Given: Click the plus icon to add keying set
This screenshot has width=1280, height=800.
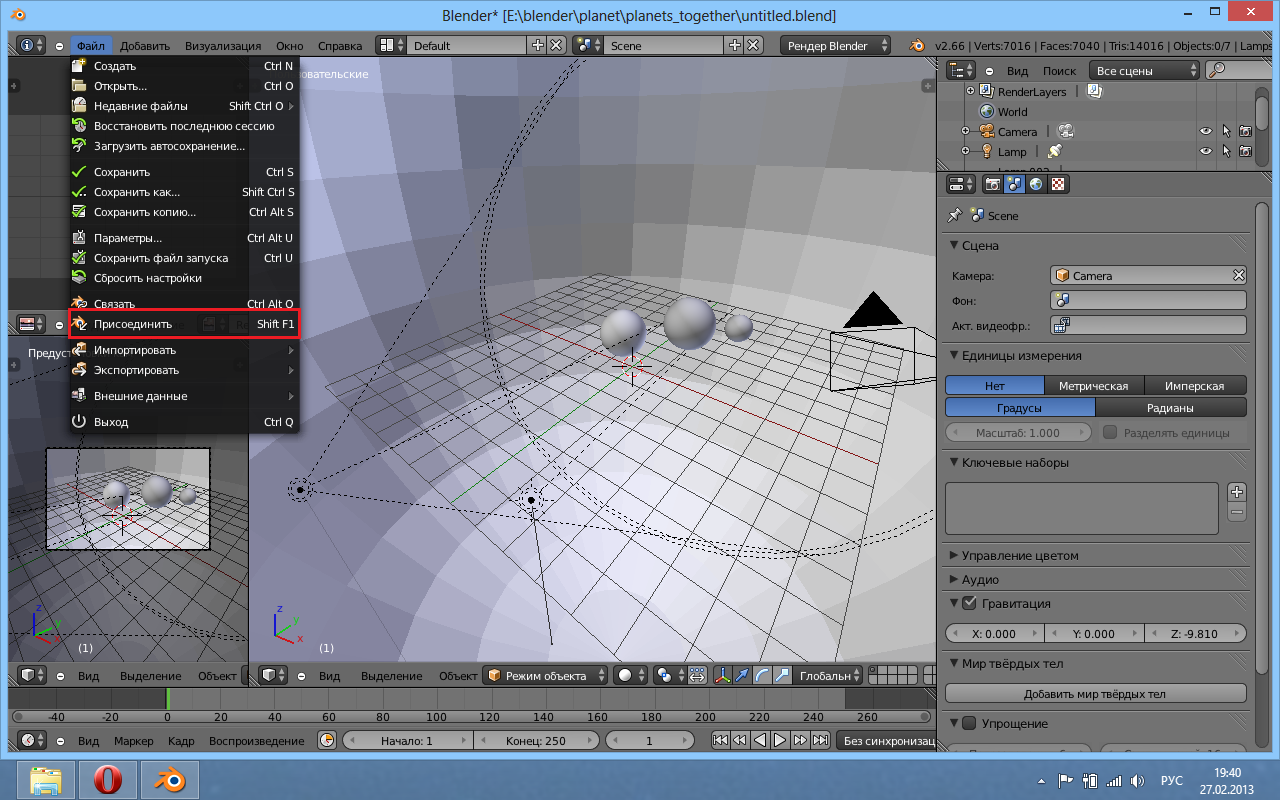Looking at the screenshot, I should (x=1237, y=492).
